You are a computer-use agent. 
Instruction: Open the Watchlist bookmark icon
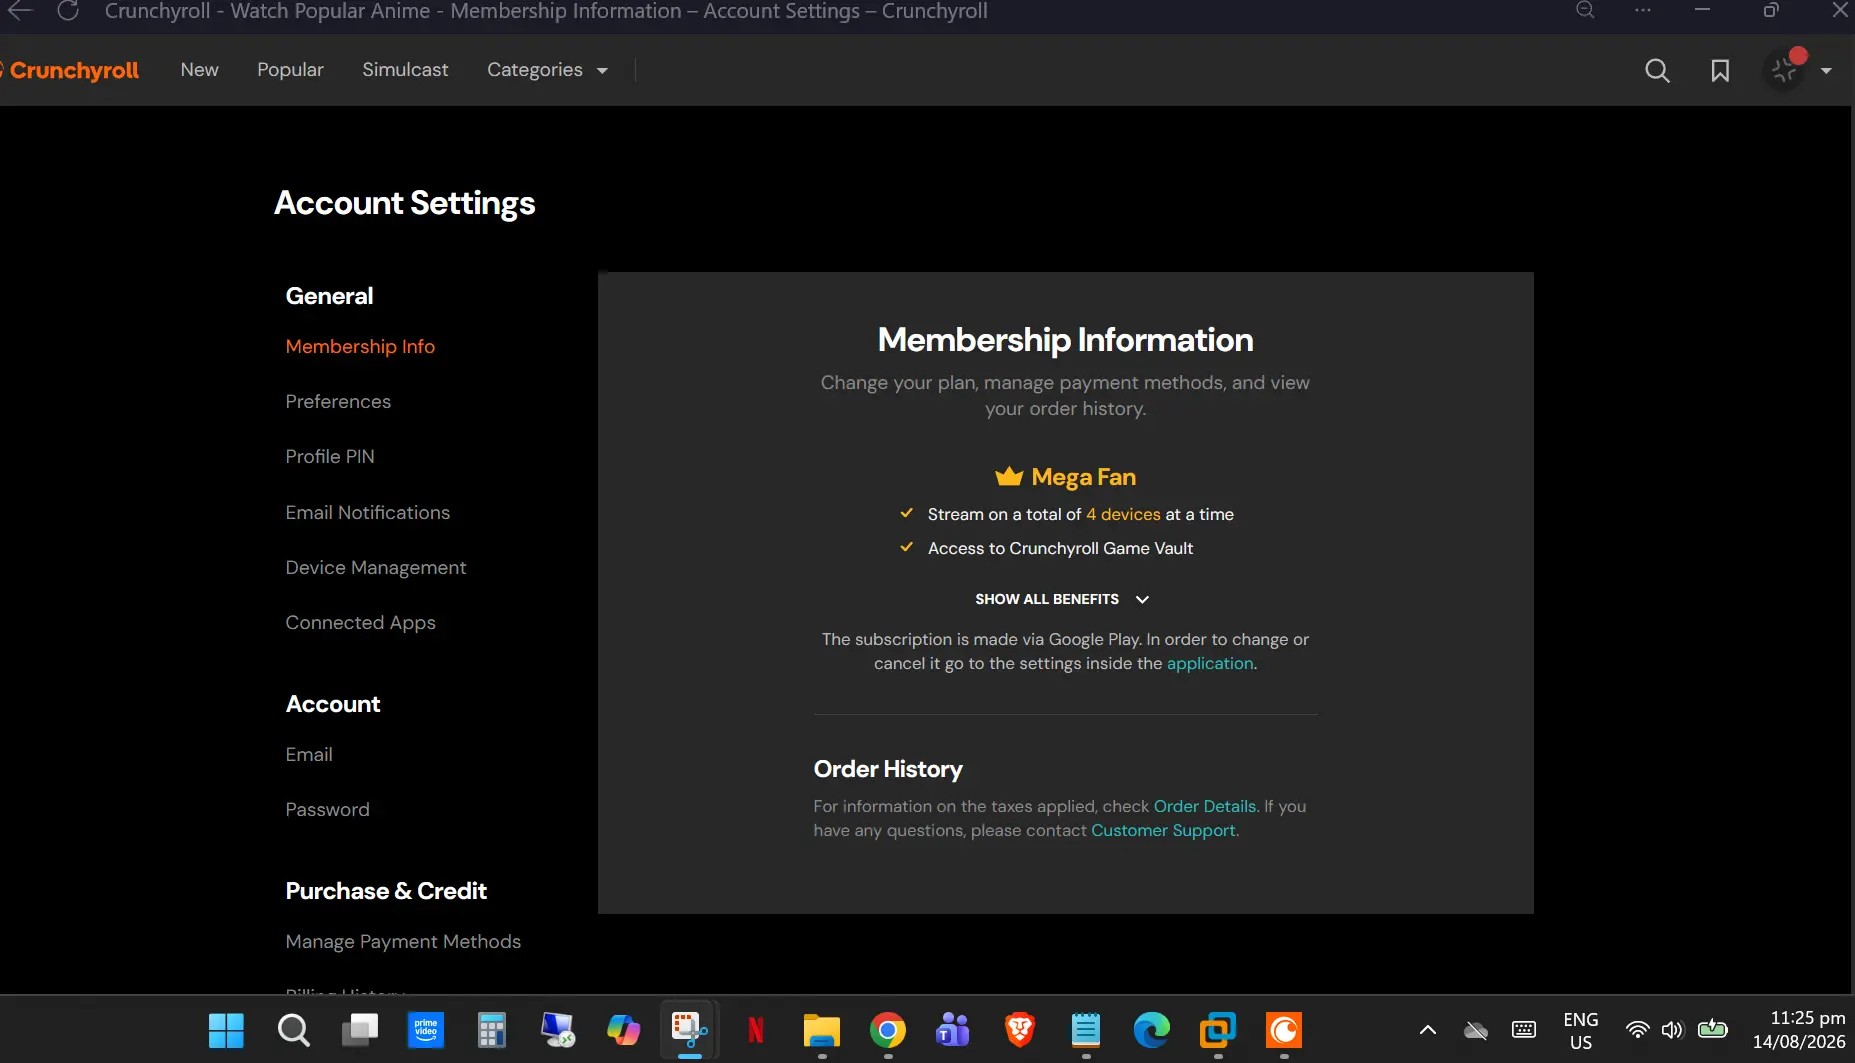pyautogui.click(x=1720, y=70)
